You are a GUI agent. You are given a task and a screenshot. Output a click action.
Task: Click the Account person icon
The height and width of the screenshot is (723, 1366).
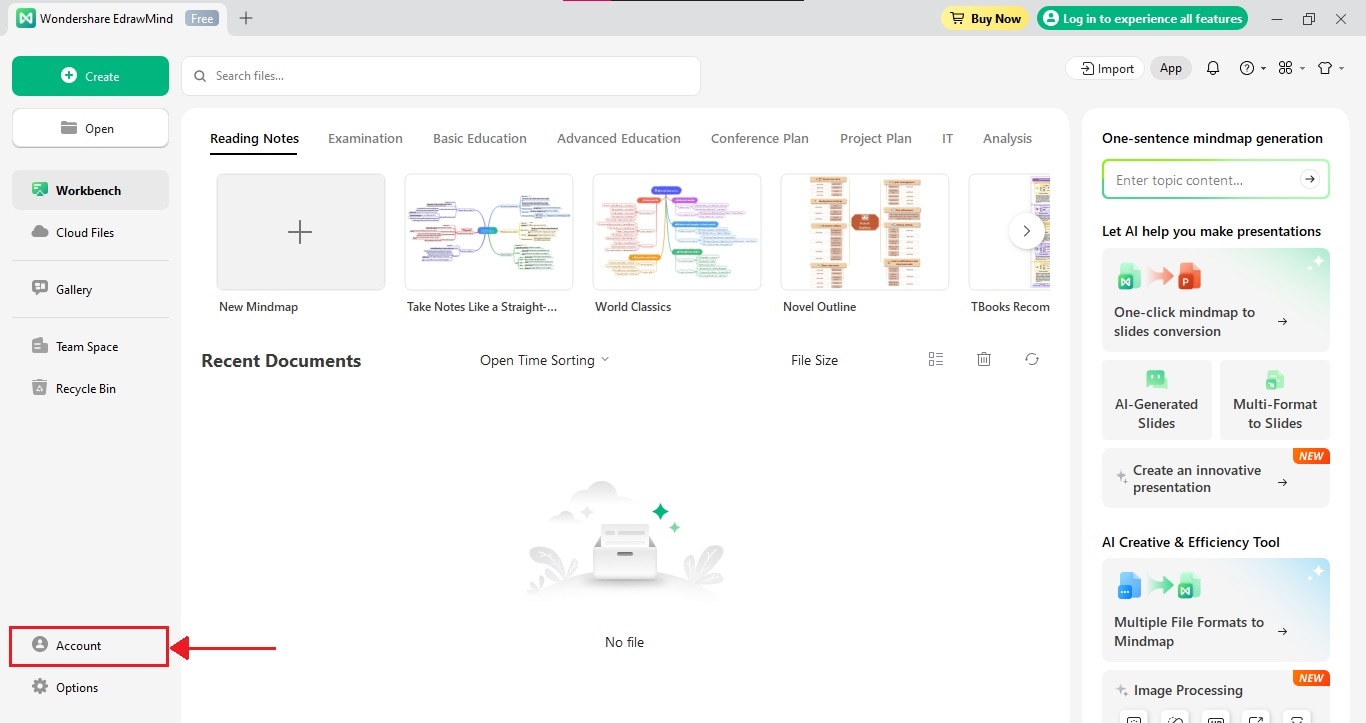40,645
